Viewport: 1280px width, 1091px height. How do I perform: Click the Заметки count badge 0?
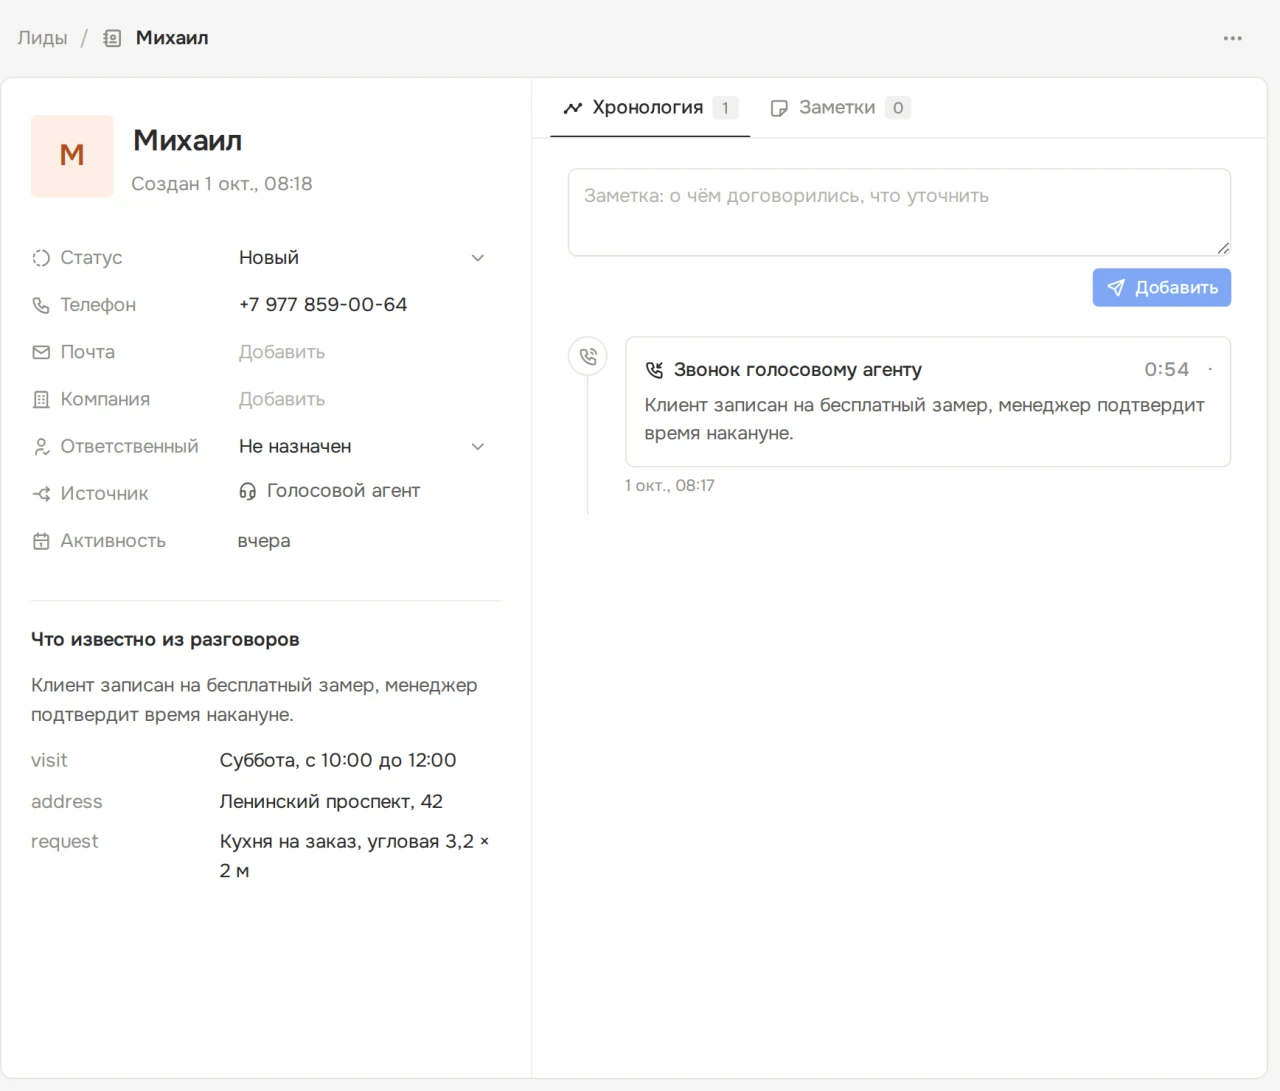[898, 108]
